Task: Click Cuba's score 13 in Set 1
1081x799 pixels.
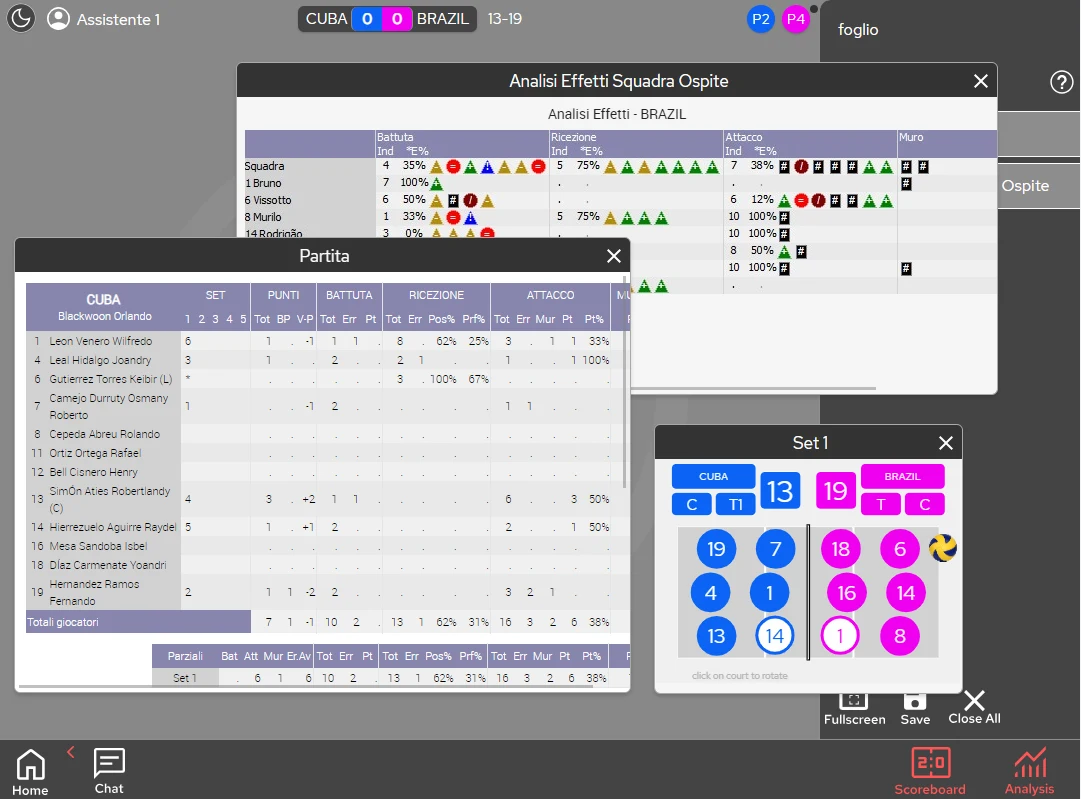Action: (780, 491)
